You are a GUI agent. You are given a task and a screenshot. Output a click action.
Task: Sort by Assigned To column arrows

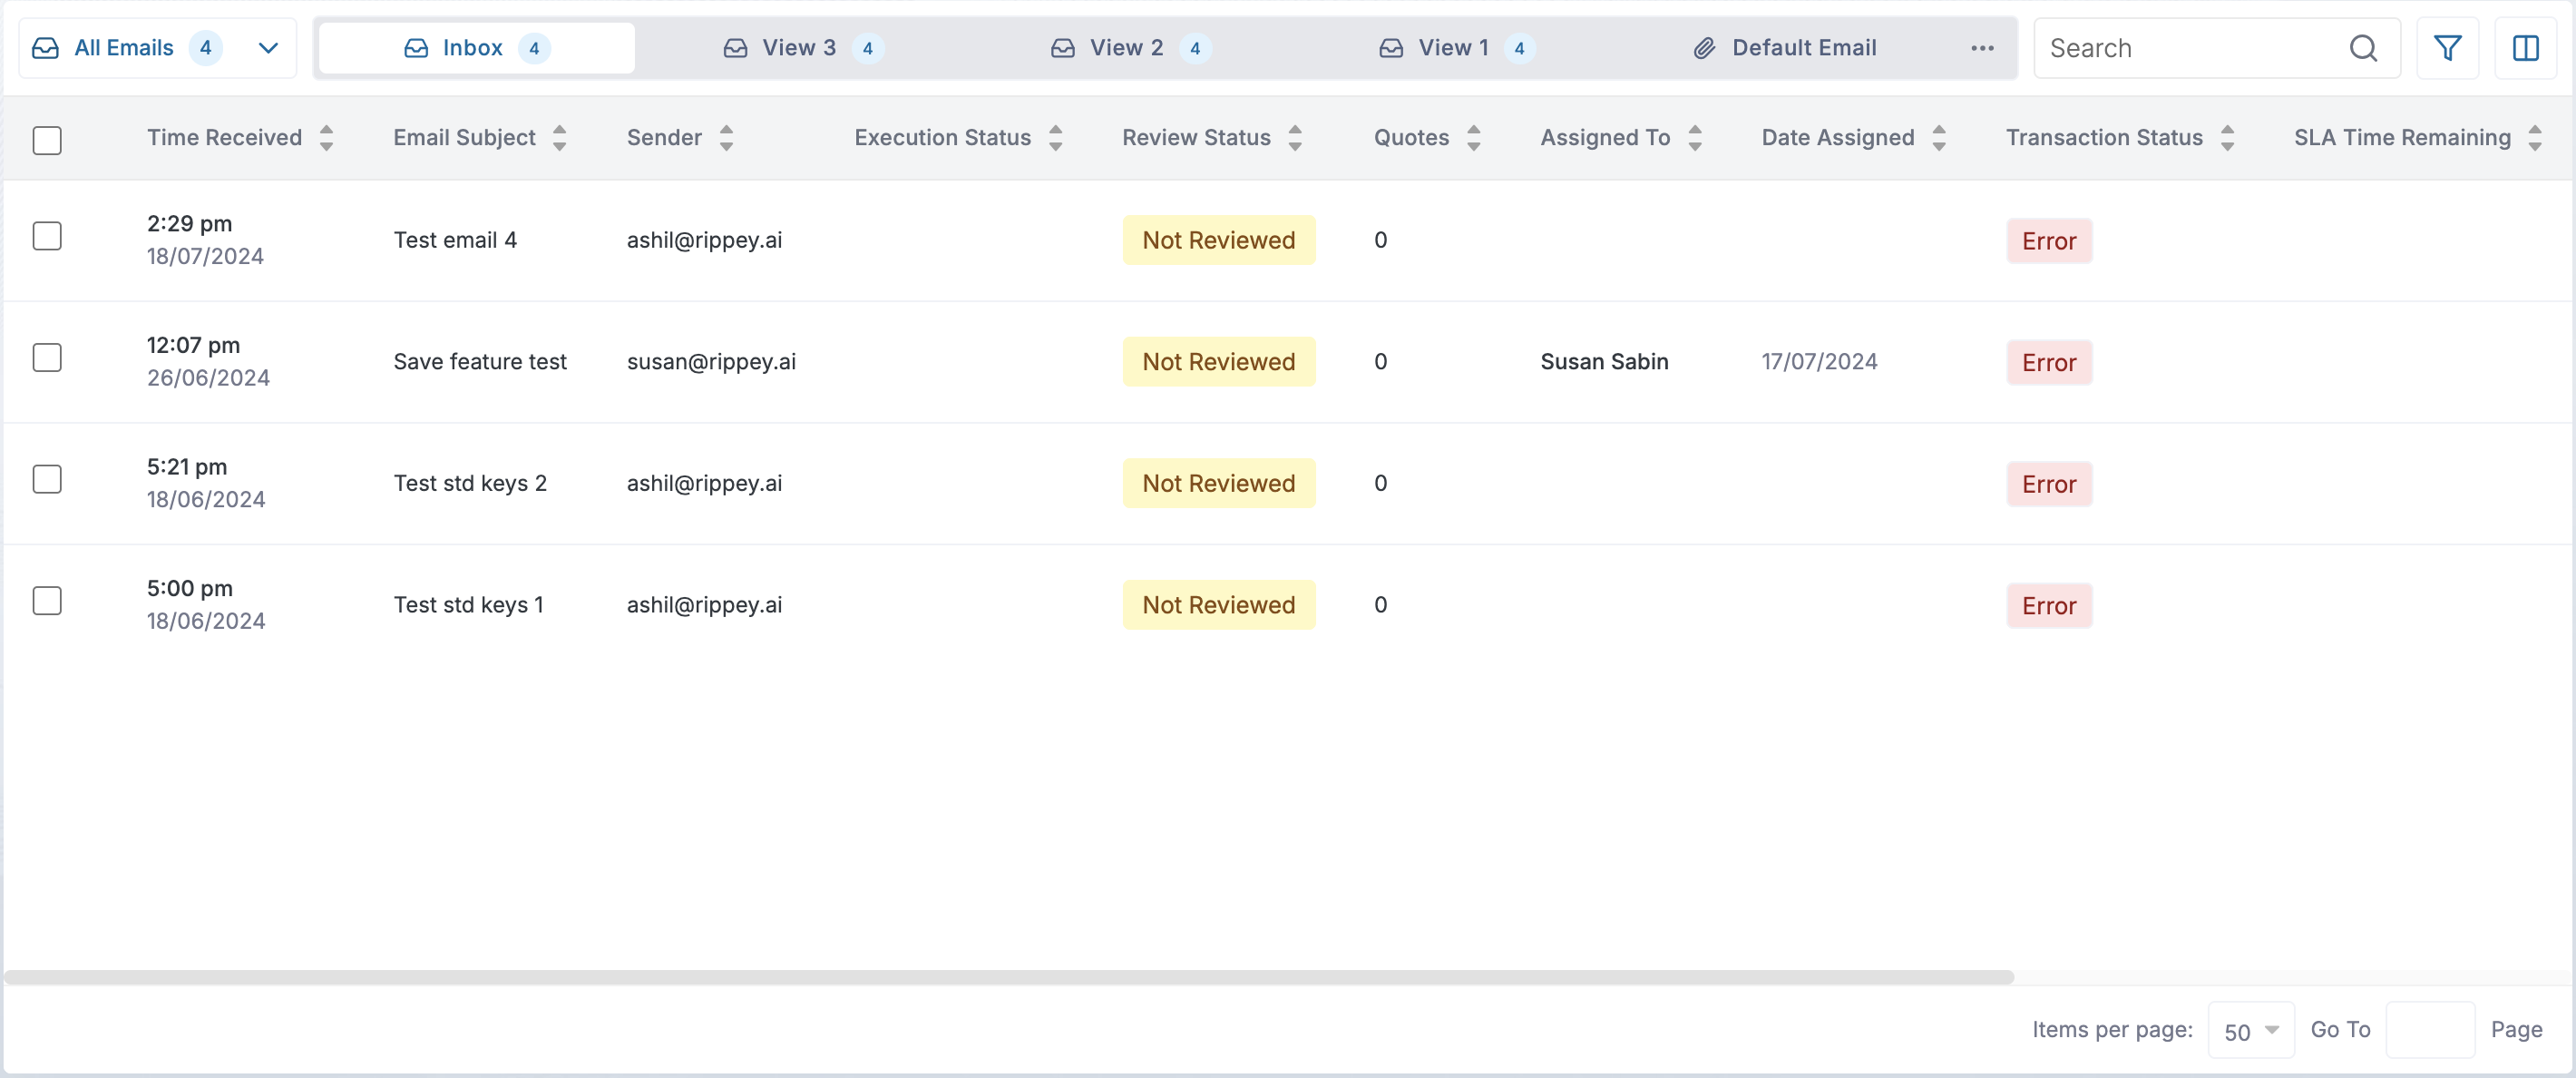point(1695,138)
